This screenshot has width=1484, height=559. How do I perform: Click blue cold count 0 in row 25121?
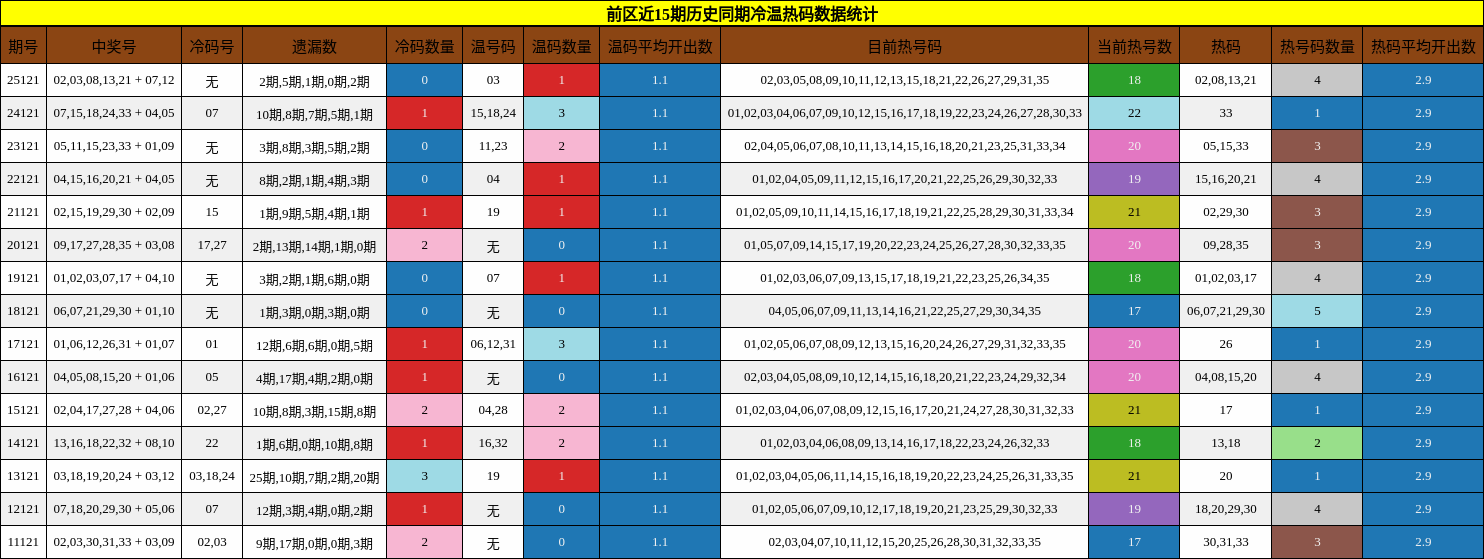click(x=424, y=80)
